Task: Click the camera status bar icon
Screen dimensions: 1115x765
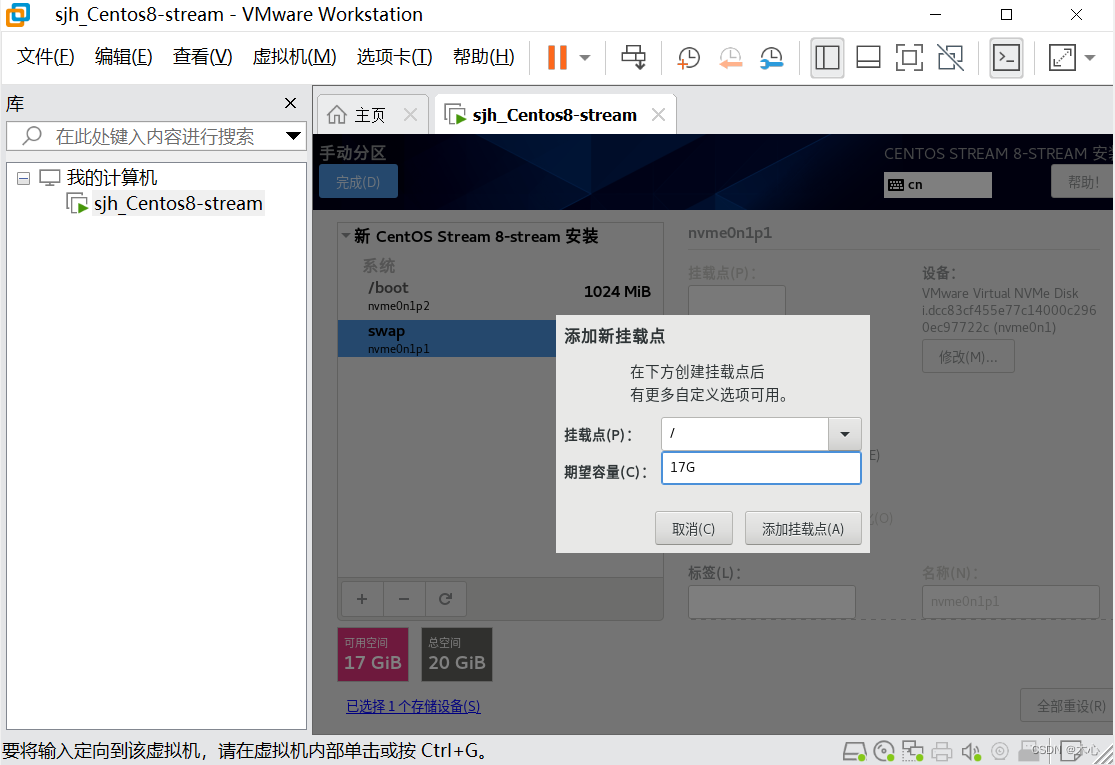Action: [1000, 751]
